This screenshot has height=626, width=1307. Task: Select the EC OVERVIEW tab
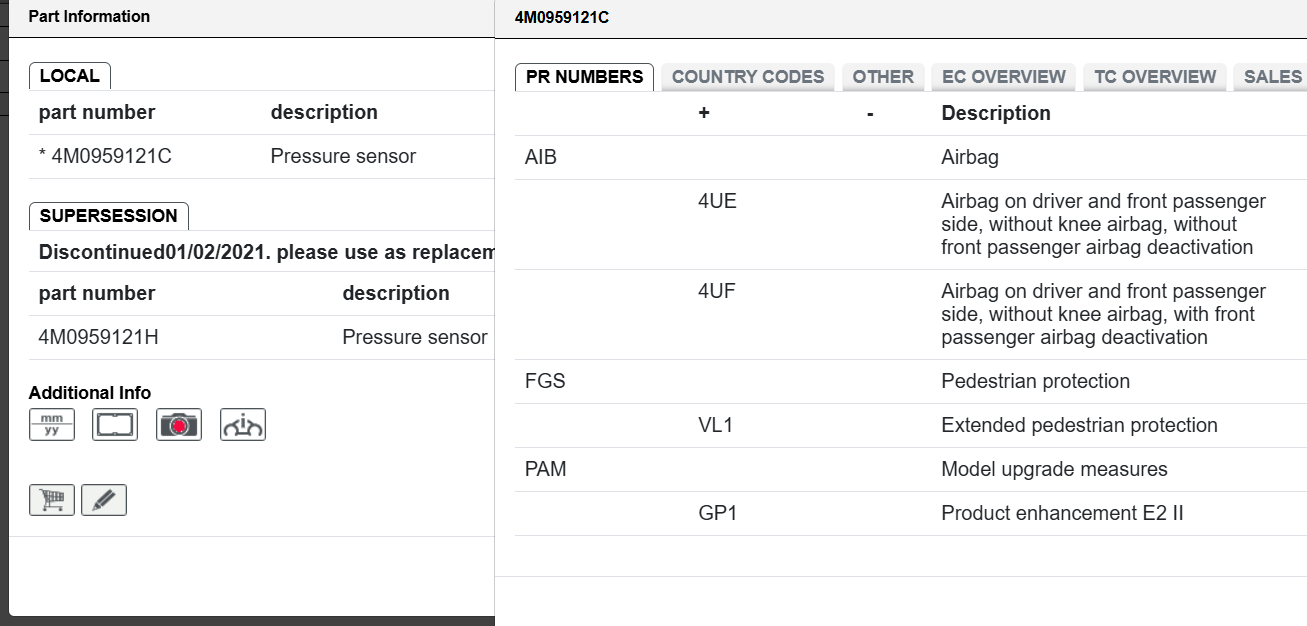click(1004, 77)
